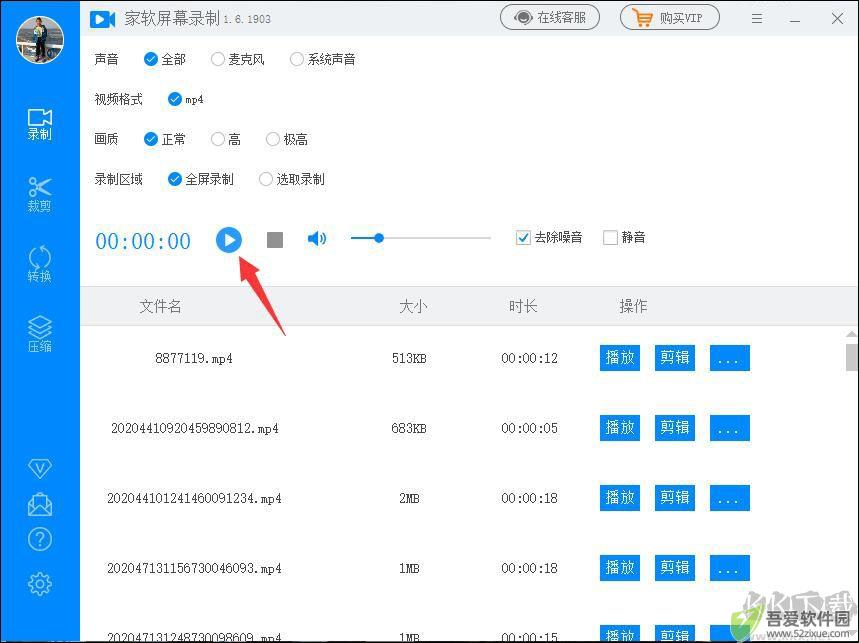Open the hamburger menu in title bar
Image resolution: width=859 pixels, height=643 pixels.
tap(757, 19)
